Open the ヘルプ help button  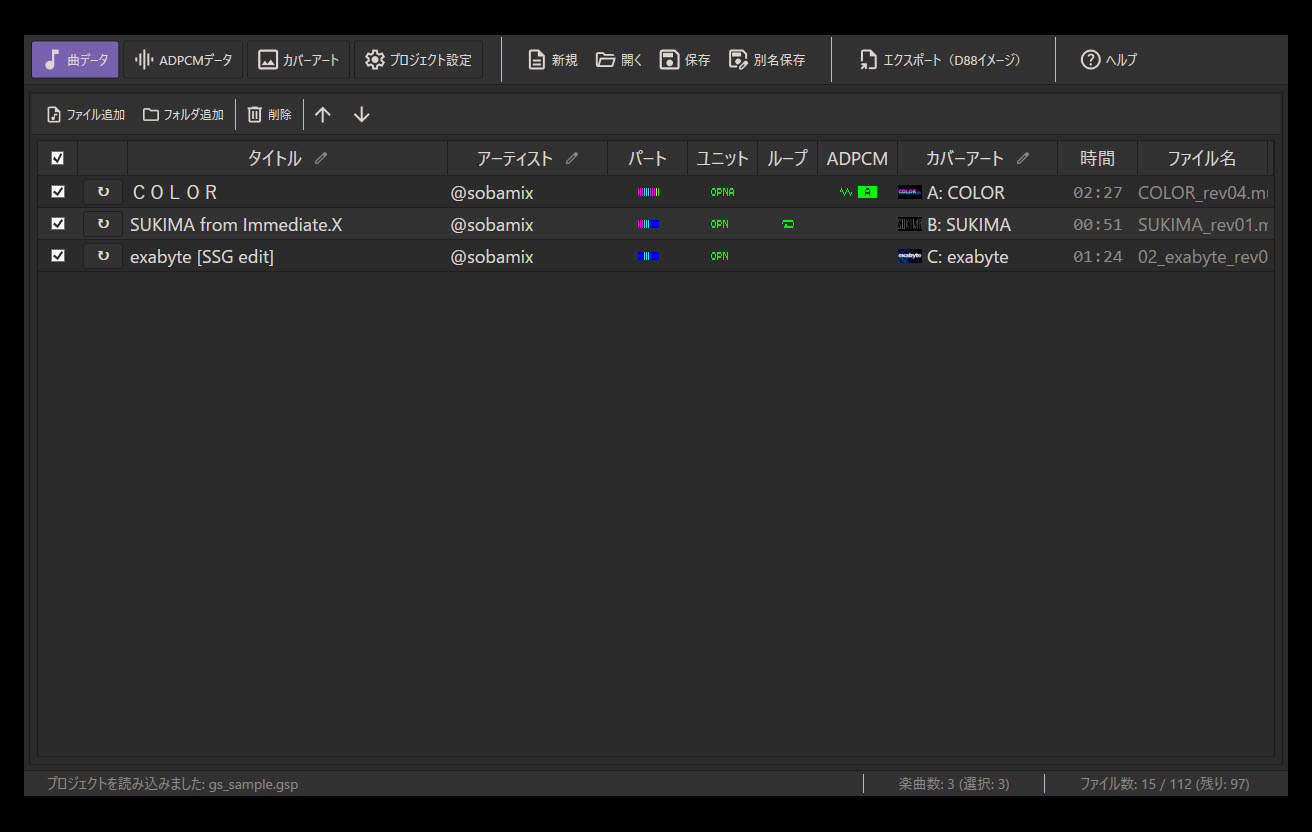[1109, 60]
